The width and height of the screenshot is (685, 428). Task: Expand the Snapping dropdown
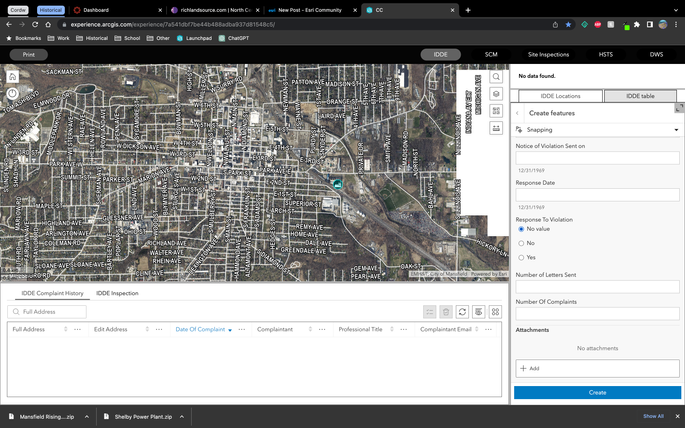(676, 130)
